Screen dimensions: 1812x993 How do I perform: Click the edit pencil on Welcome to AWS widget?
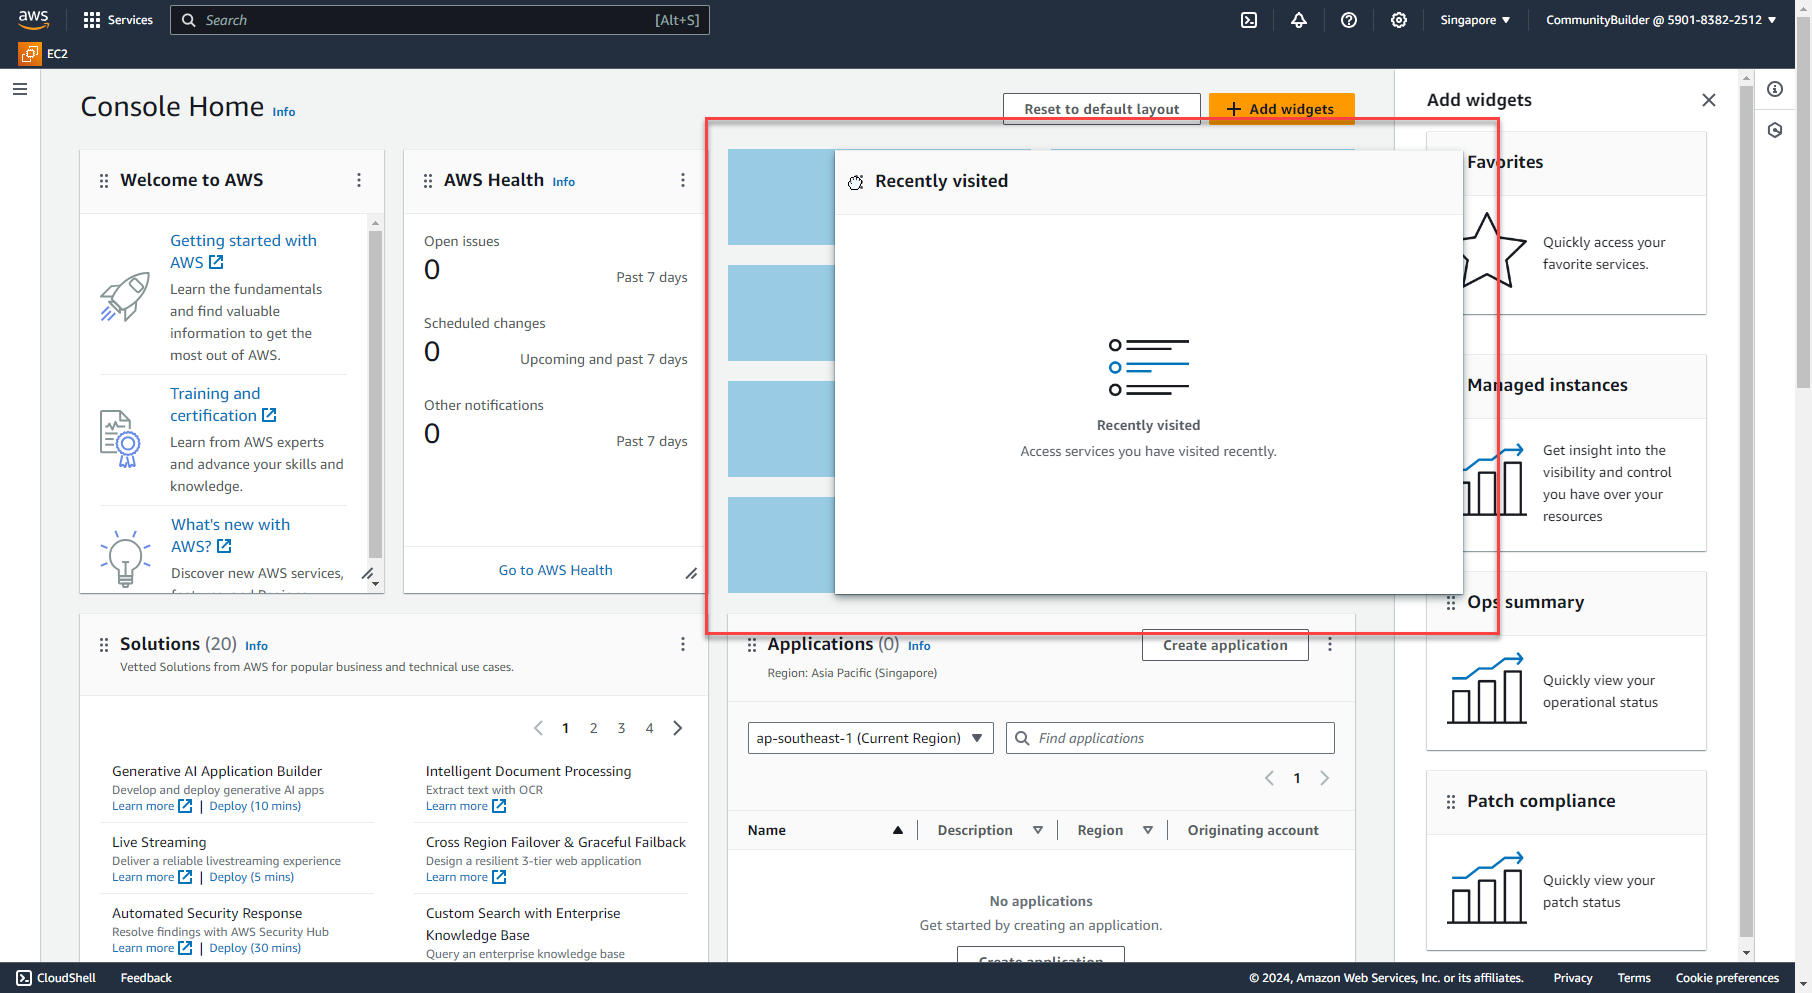tap(368, 574)
